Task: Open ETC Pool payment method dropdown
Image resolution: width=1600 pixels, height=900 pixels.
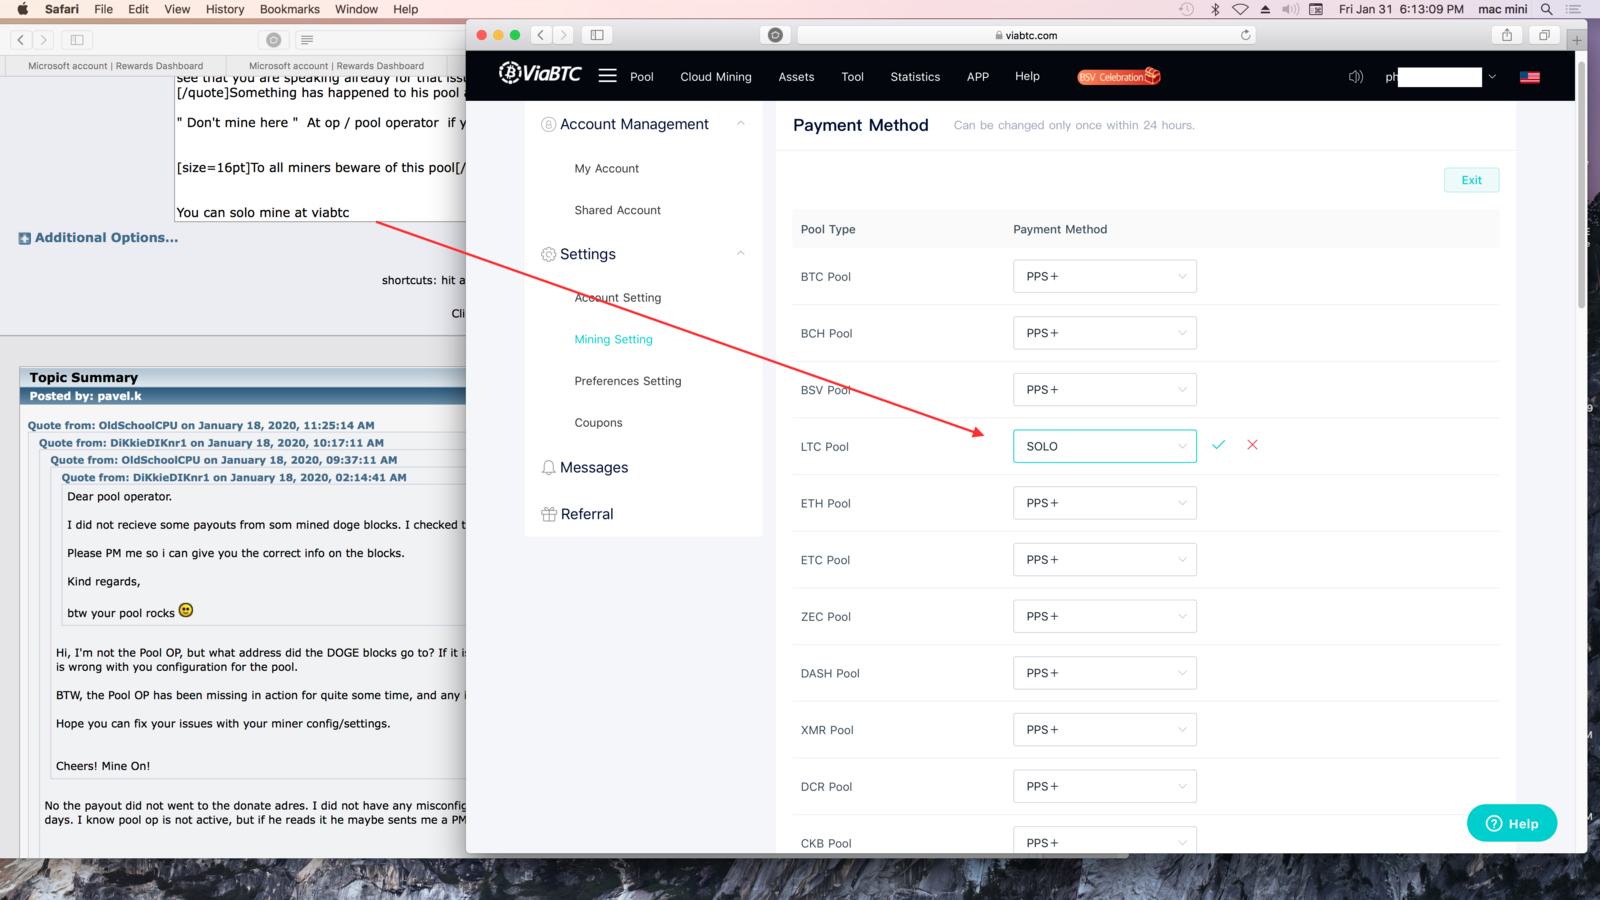Action: pyautogui.click(x=1104, y=560)
